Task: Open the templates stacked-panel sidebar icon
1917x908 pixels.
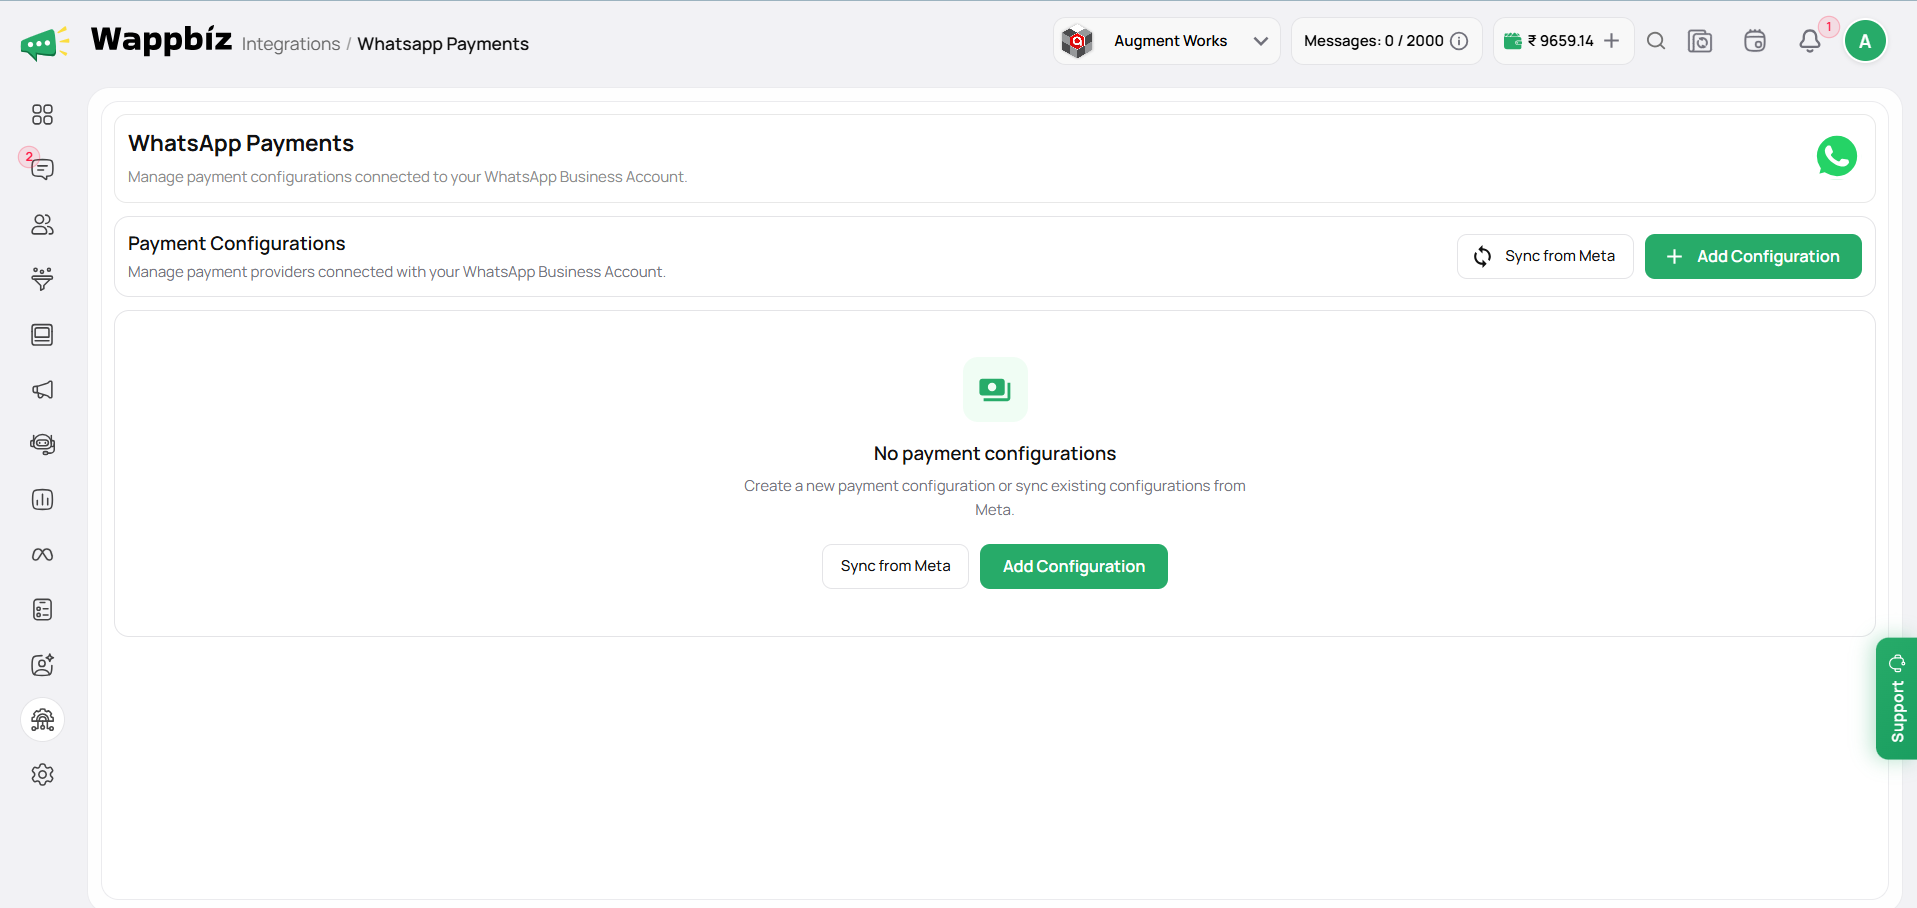Action: click(42, 335)
